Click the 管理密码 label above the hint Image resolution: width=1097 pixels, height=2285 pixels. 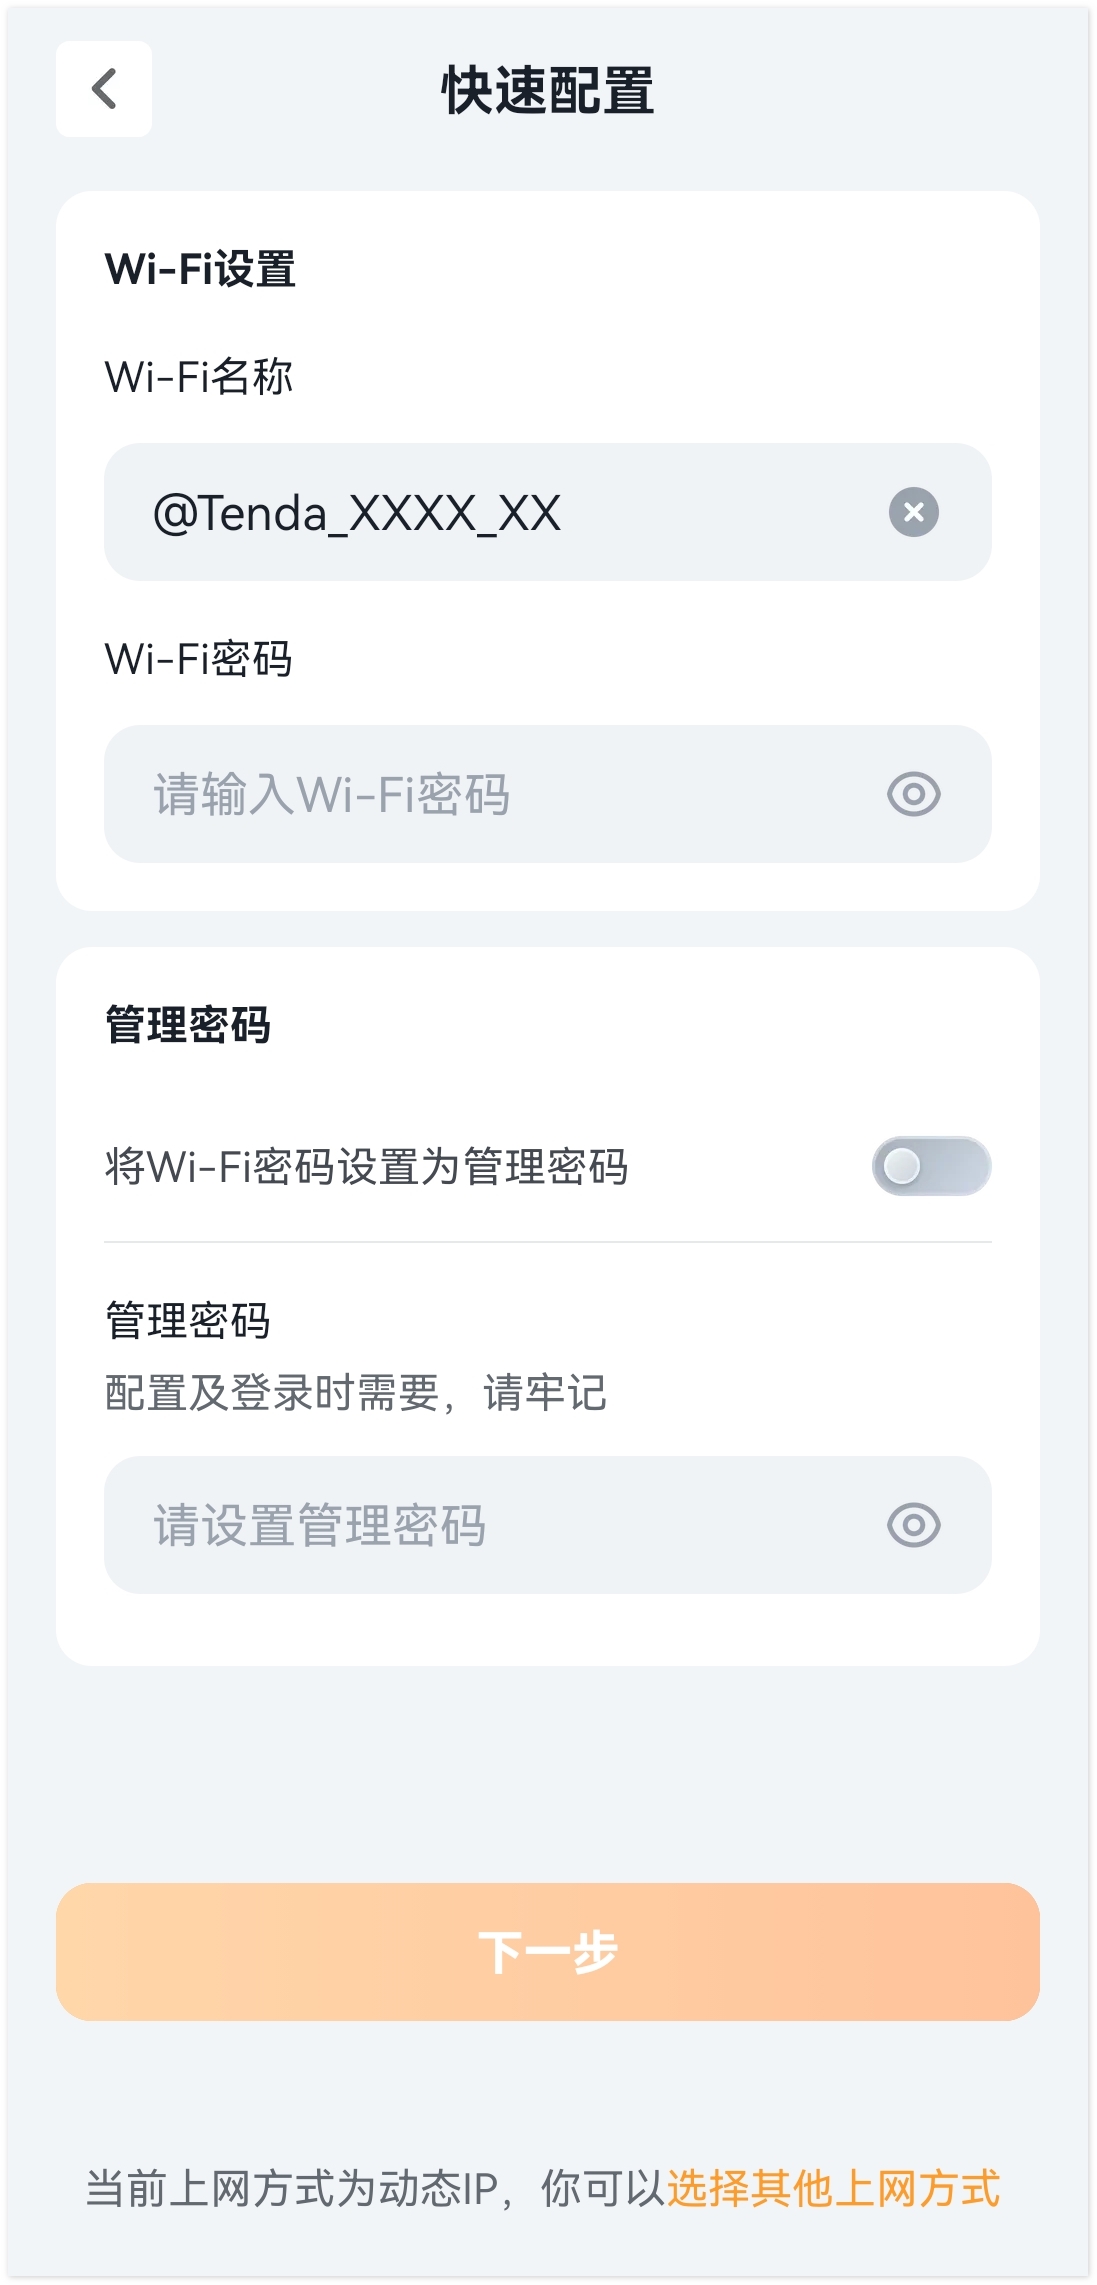click(188, 1320)
